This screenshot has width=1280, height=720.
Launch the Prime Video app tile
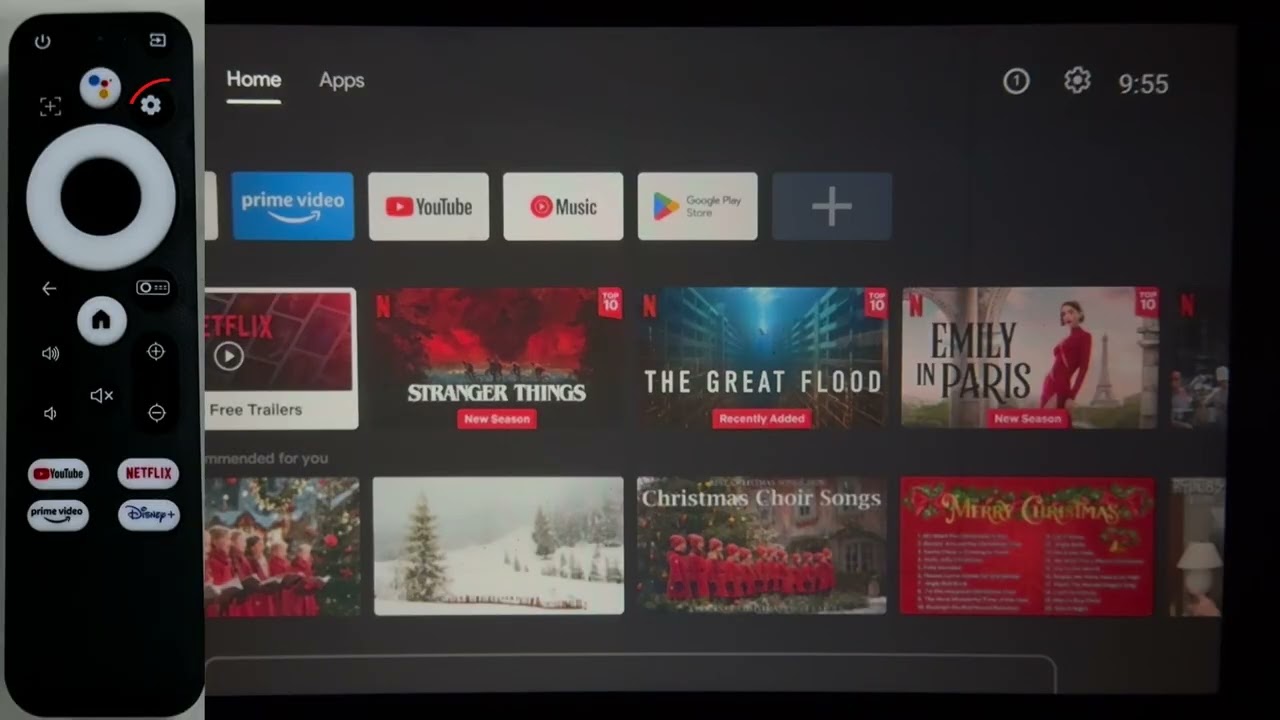[293, 206]
